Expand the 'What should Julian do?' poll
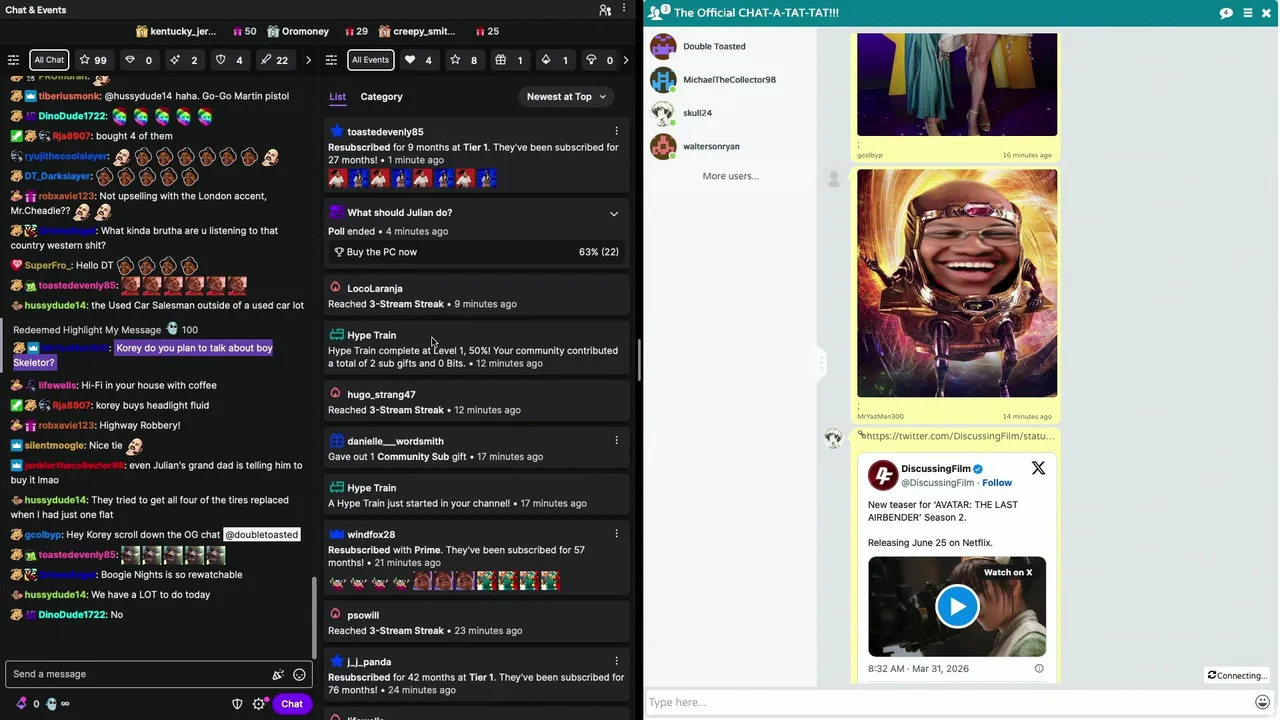Image resolution: width=1280 pixels, height=720 pixels. coord(614,213)
